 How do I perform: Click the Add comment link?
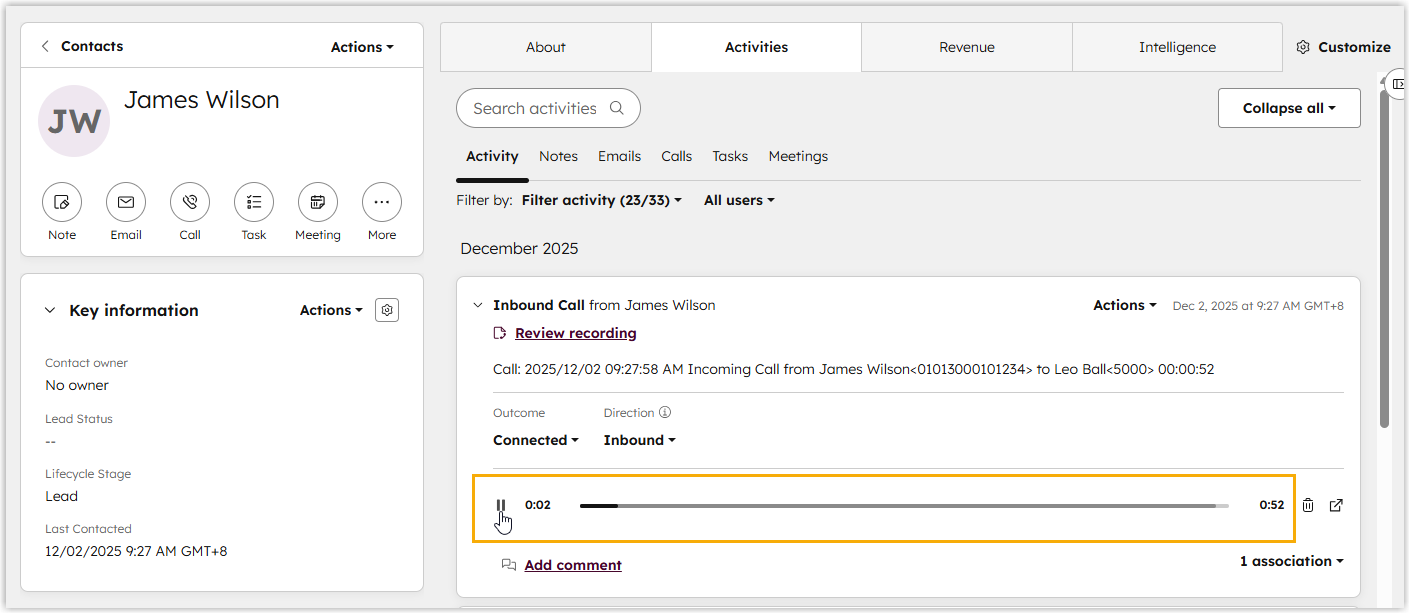click(x=572, y=565)
